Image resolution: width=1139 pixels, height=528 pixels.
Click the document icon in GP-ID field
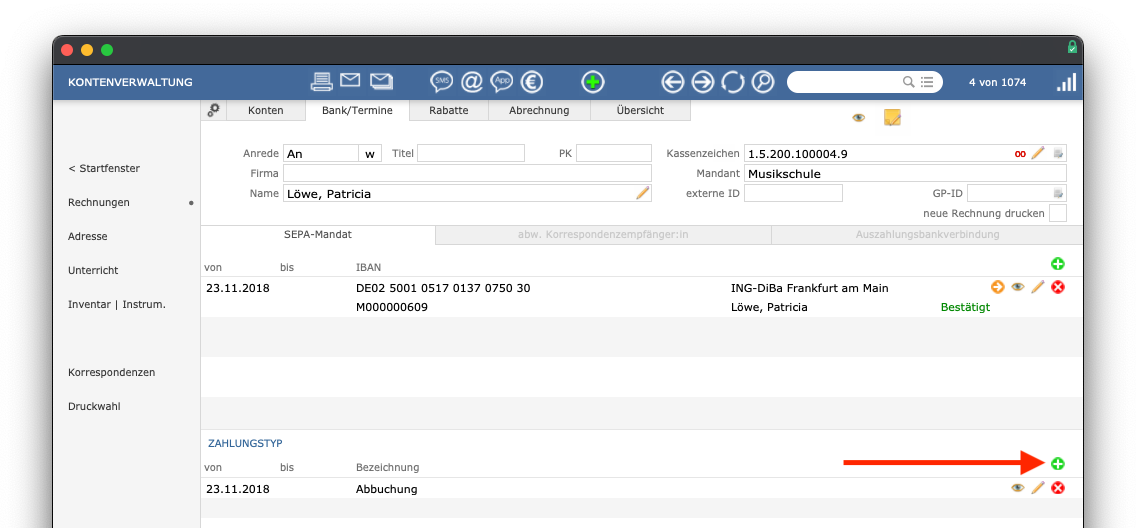[x=1058, y=193]
